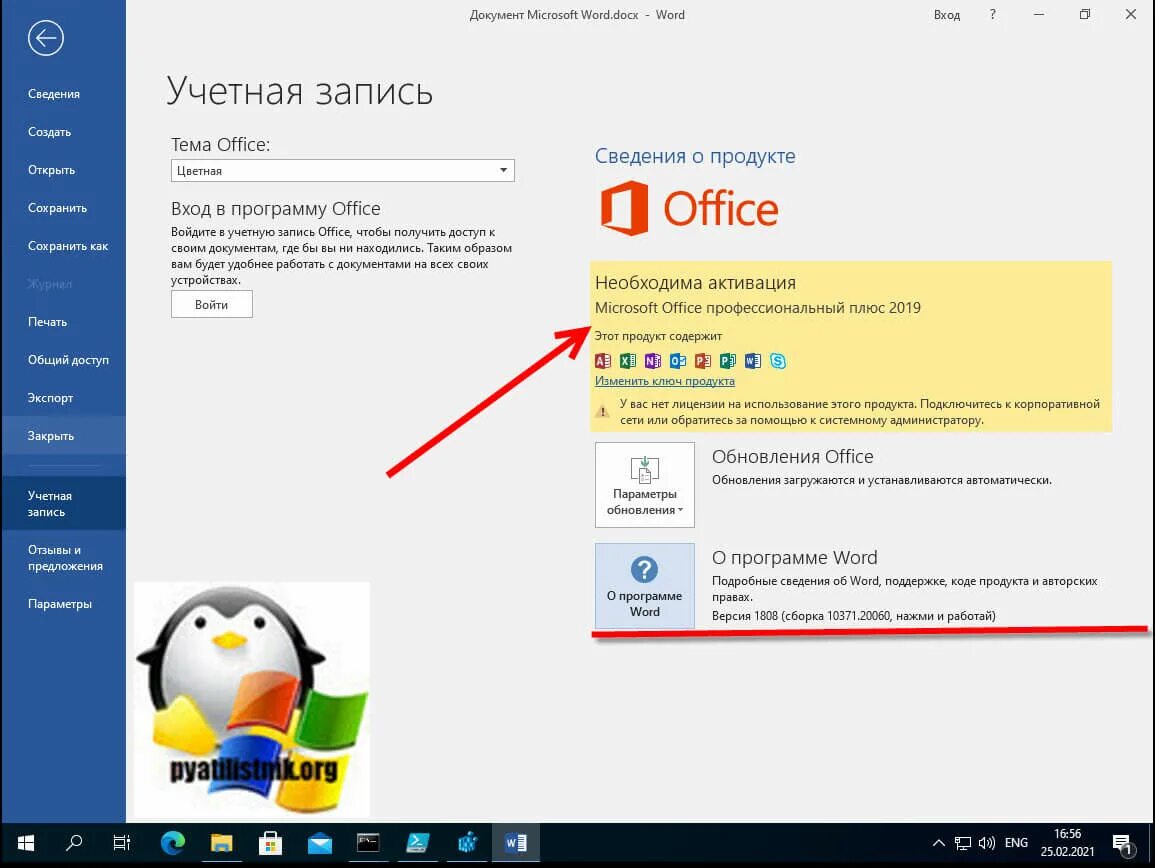Switch to PowerShell on the taskbar
The width and height of the screenshot is (1155, 868).
418,842
